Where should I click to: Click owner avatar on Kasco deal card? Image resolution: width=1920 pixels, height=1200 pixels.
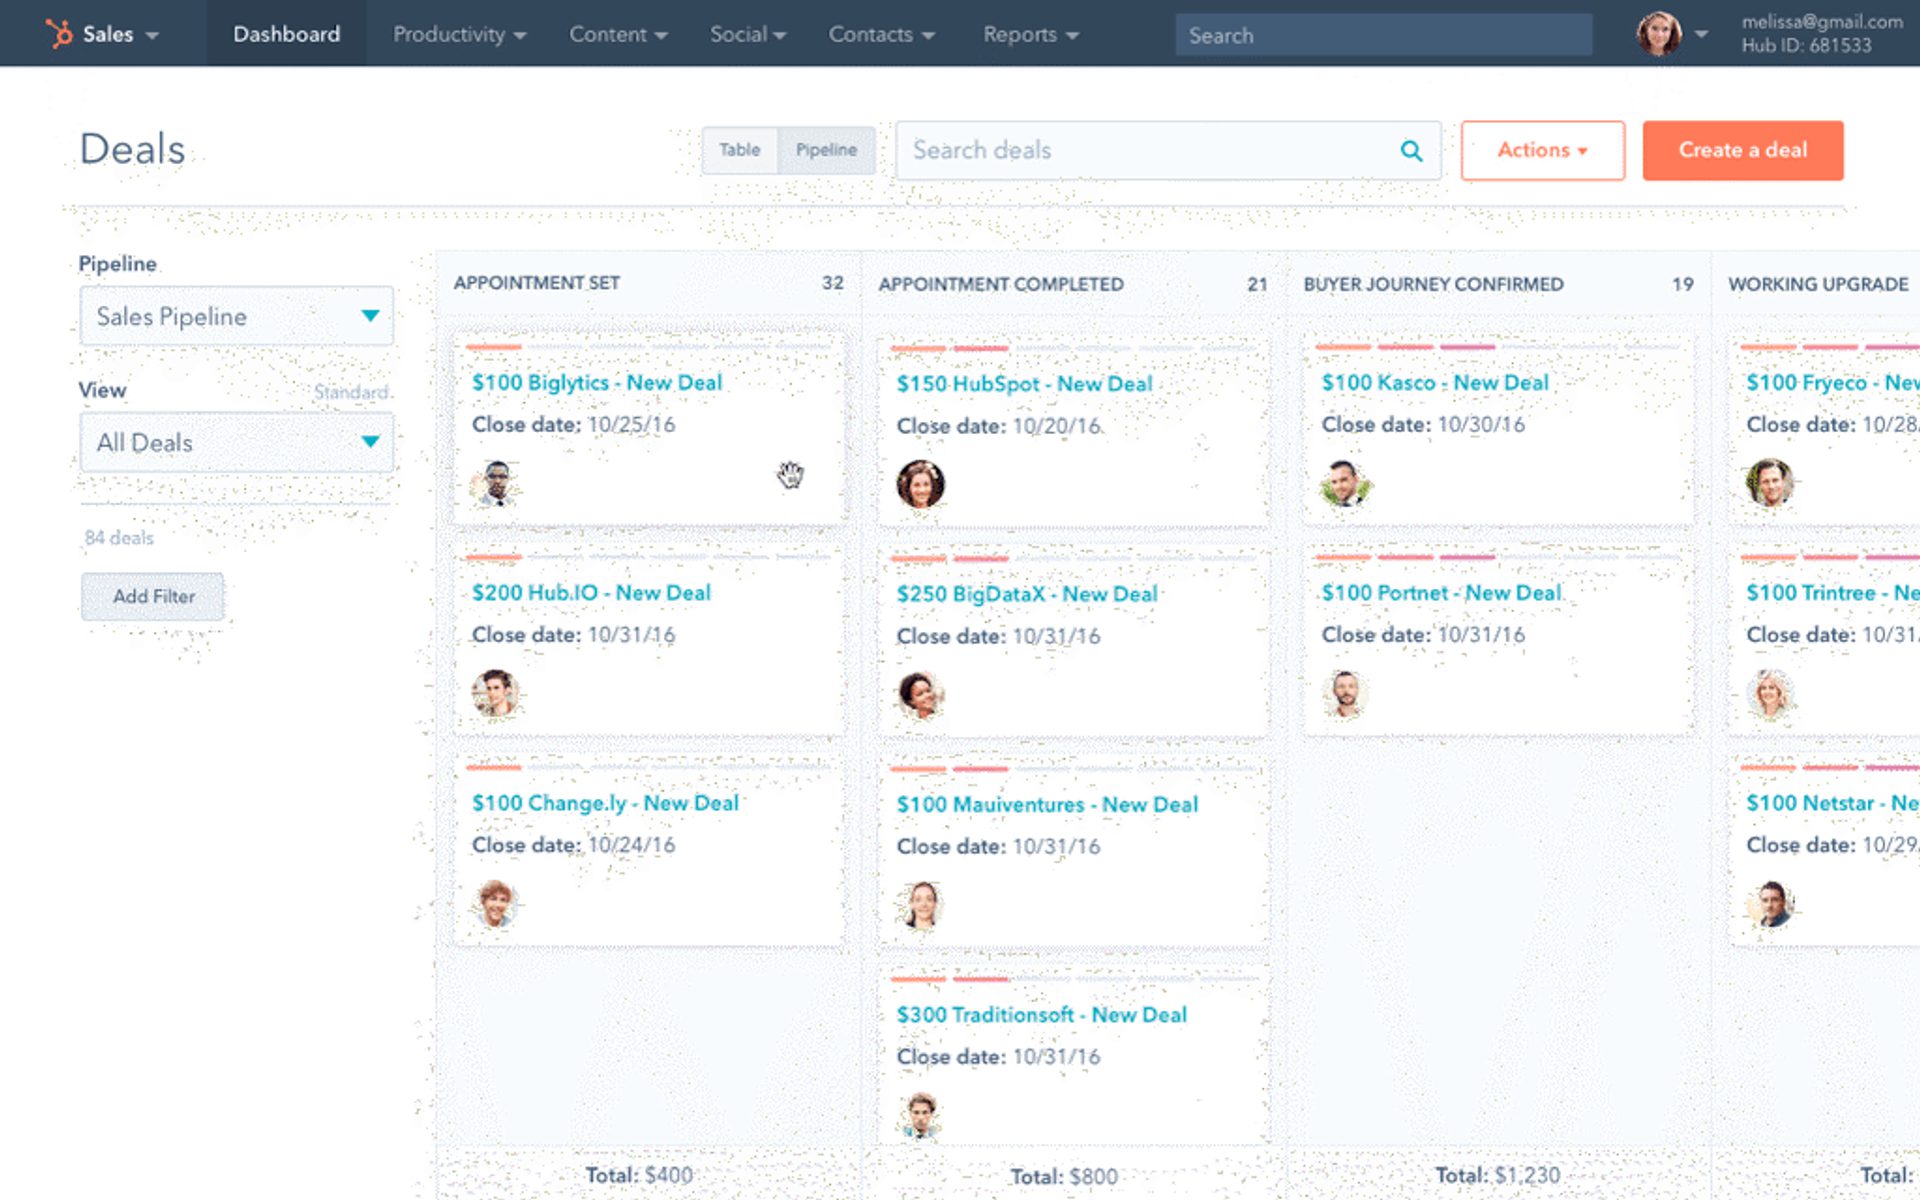[x=1344, y=484]
